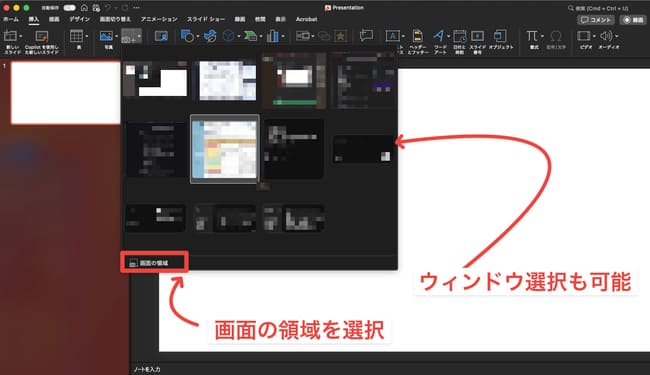
Task: Open the Acrobat tab
Action: pyautogui.click(x=306, y=19)
